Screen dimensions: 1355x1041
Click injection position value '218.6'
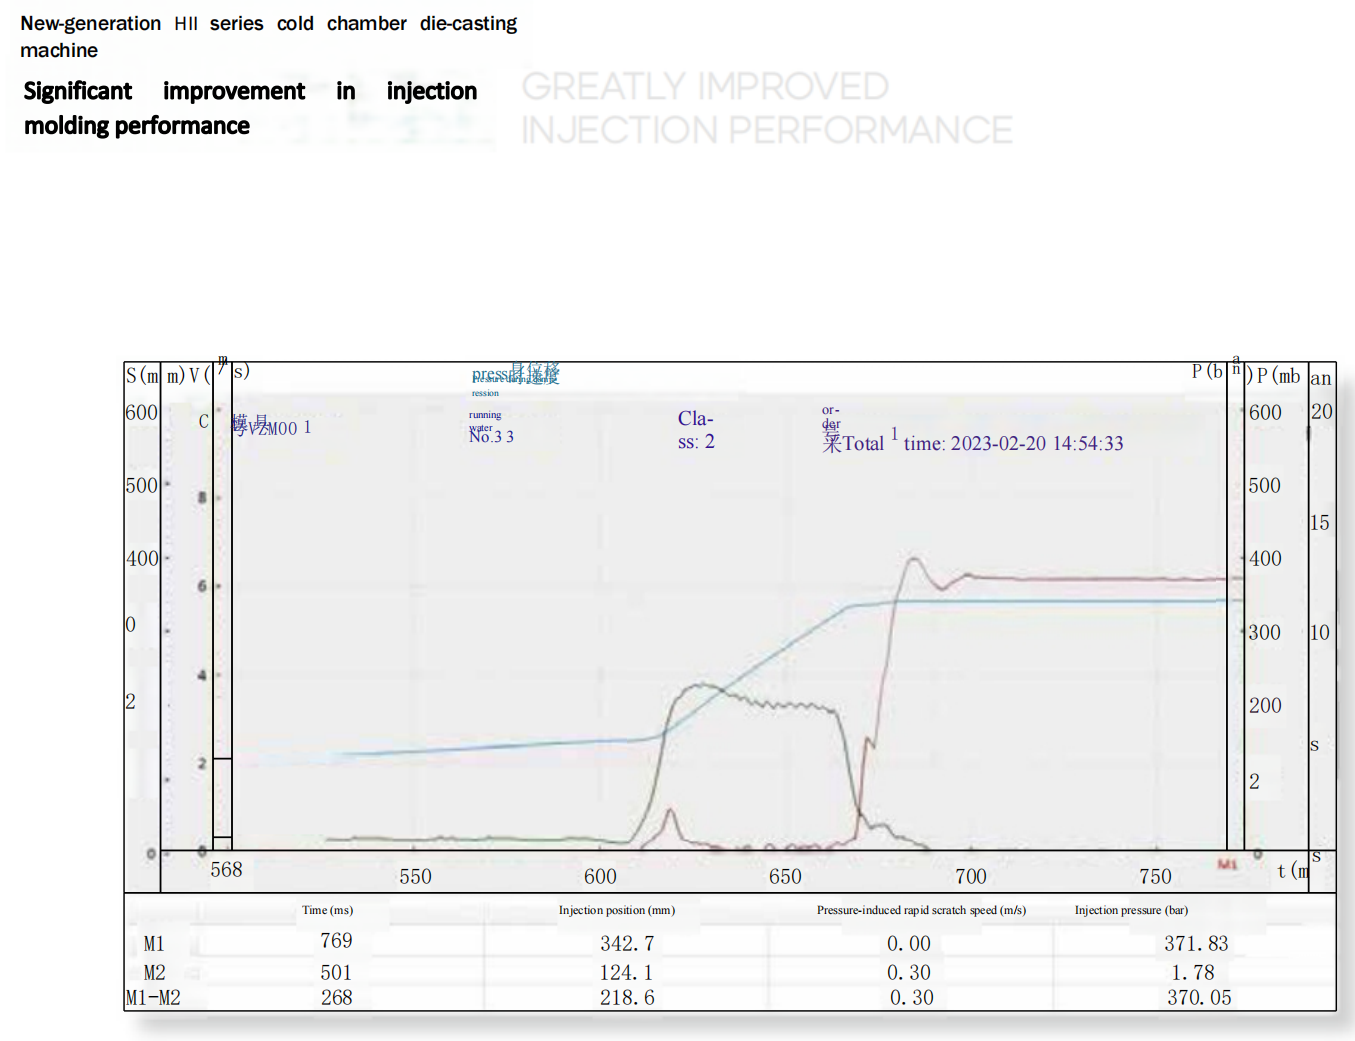[627, 997]
